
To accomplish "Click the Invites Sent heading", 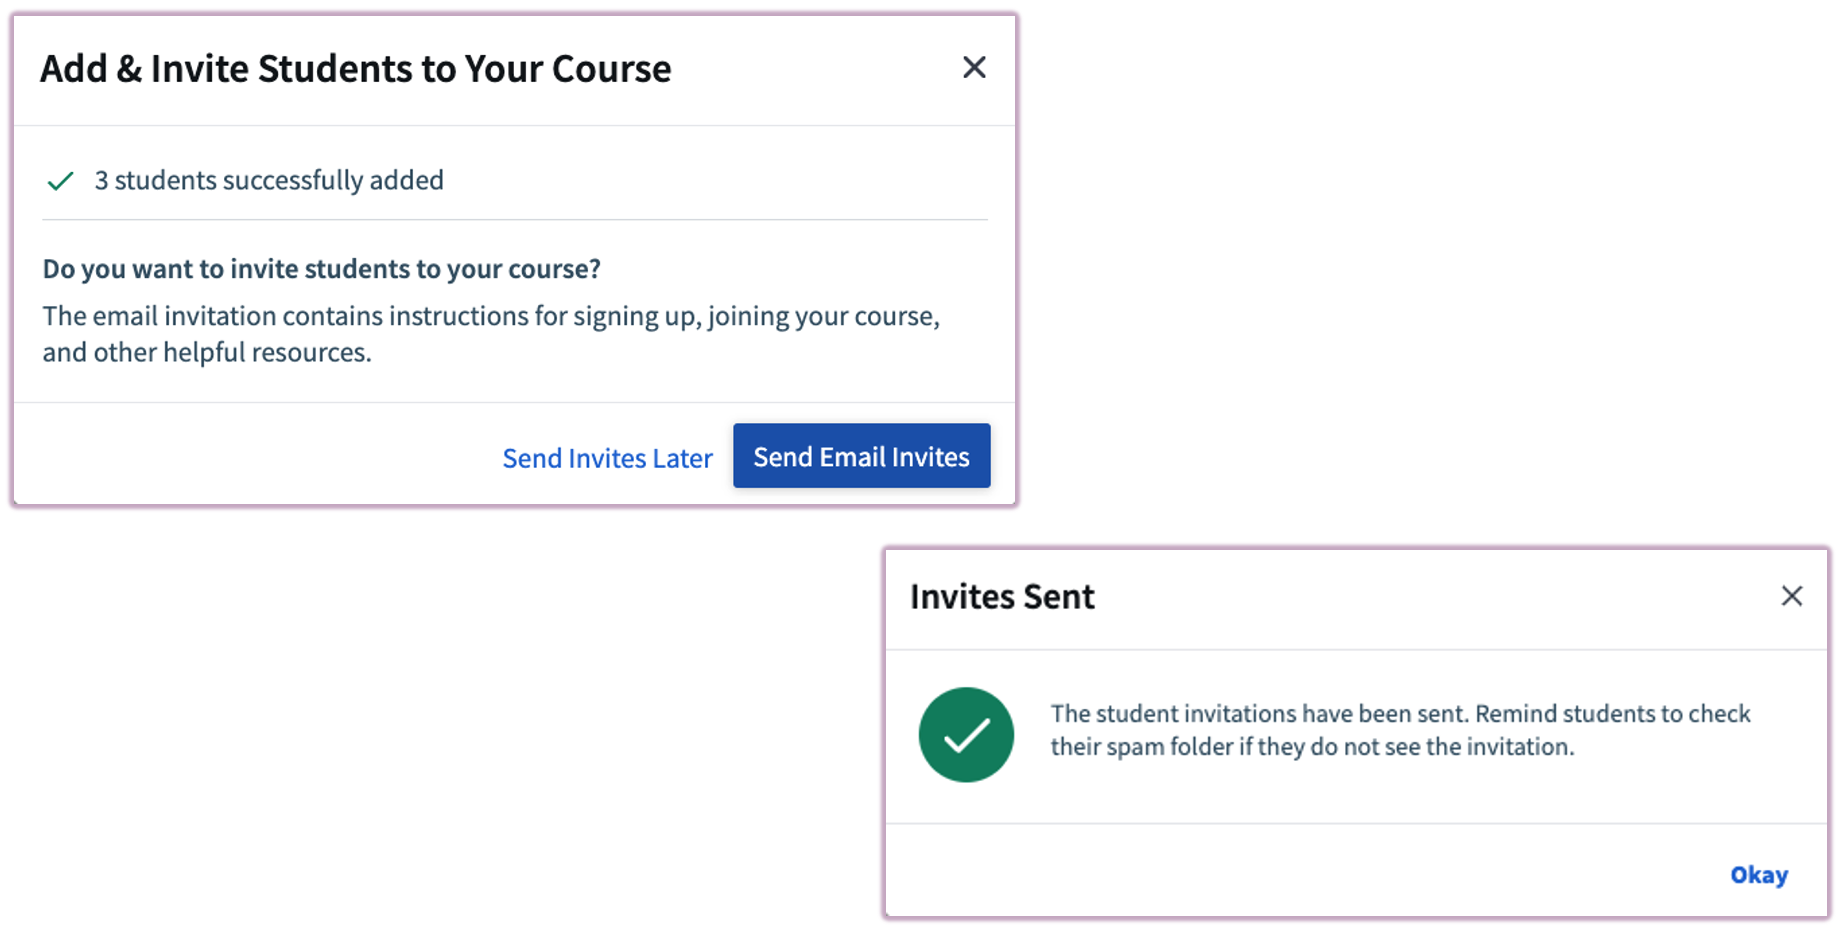I will pos(1001,596).
